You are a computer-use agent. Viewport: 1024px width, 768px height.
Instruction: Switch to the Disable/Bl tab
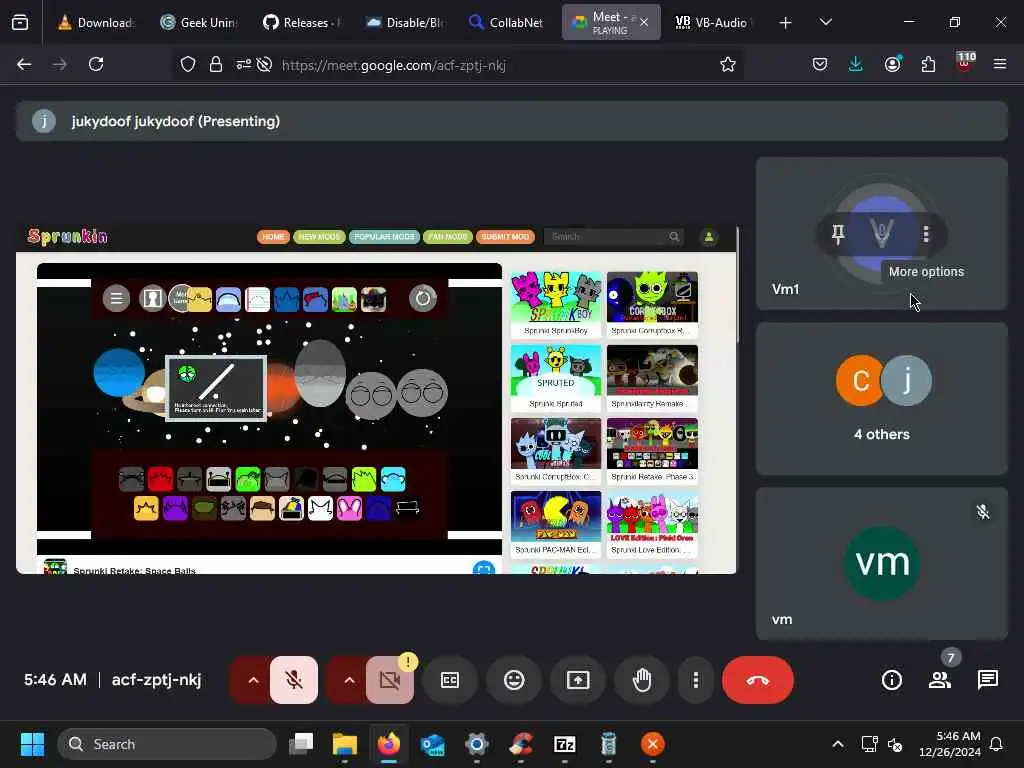(405, 22)
